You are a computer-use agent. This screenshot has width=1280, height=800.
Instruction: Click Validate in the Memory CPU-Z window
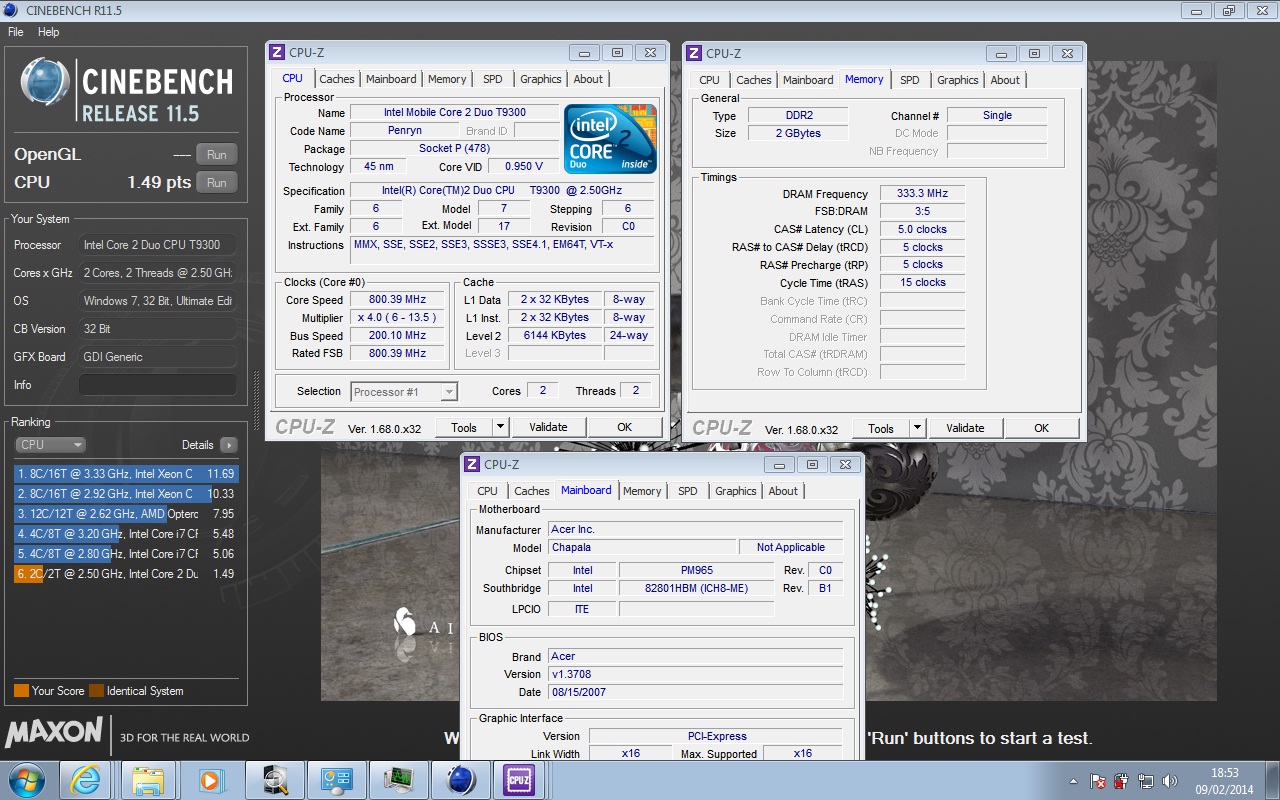point(965,428)
